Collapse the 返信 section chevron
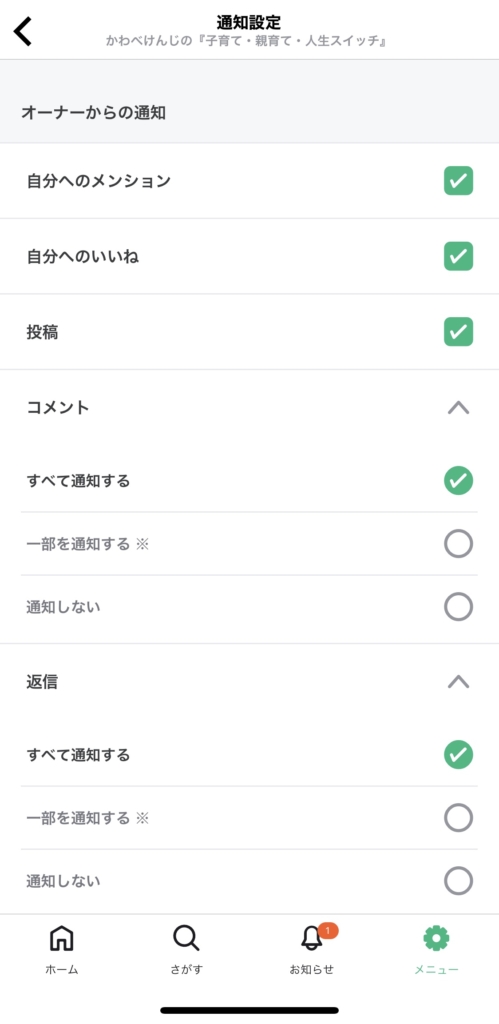 tap(459, 682)
